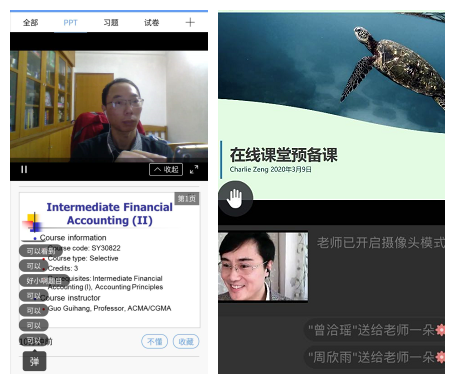This screenshot has height=384, width=455.
Task: Expand teacher video to fullscreen
Action: pyautogui.click(x=194, y=169)
